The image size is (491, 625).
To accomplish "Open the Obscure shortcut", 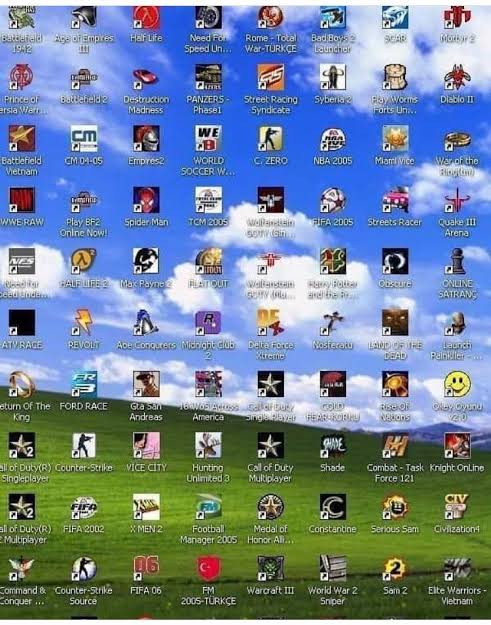I will click(x=395, y=261).
